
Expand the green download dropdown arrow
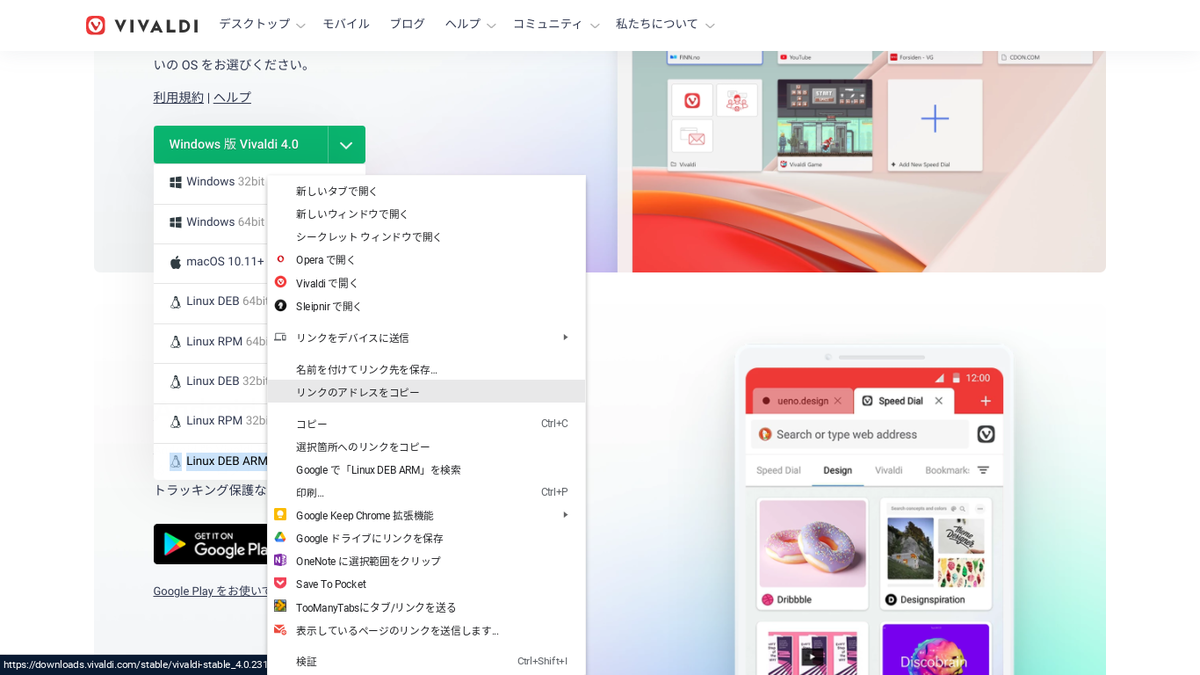(x=346, y=145)
